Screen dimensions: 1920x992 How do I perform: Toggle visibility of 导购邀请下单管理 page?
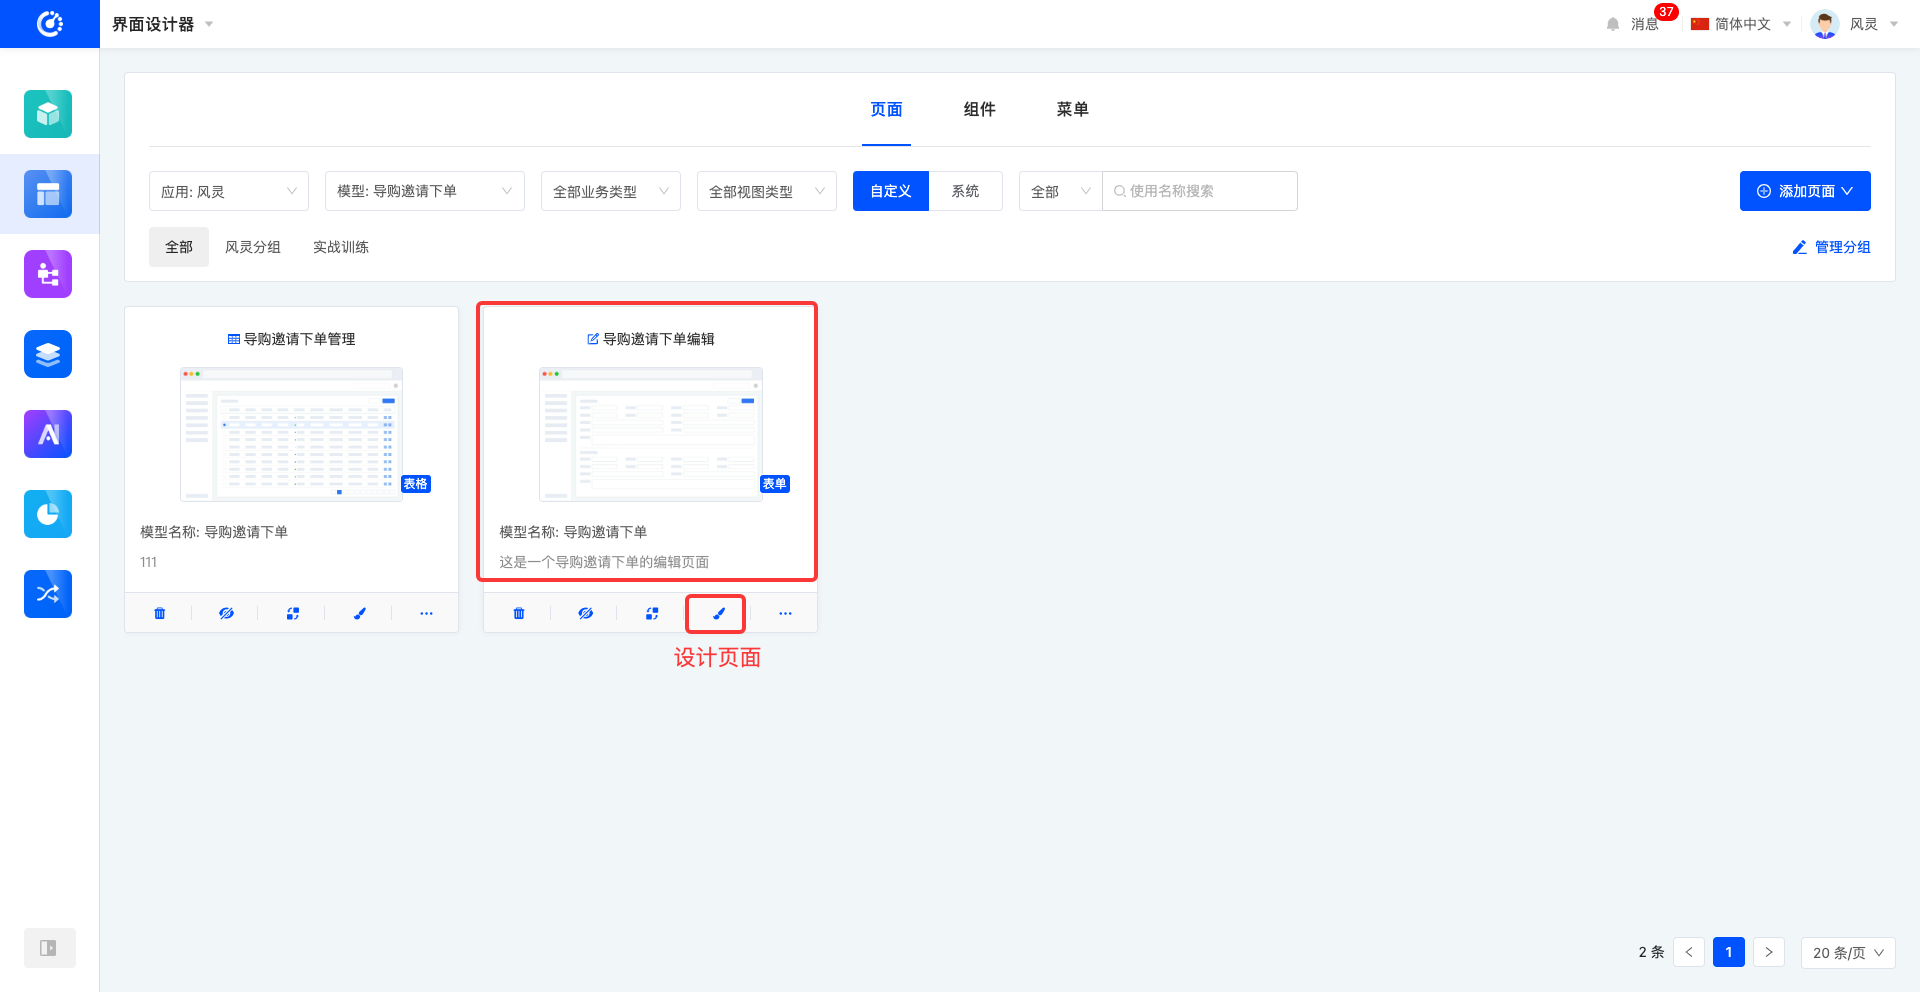pos(226,613)
